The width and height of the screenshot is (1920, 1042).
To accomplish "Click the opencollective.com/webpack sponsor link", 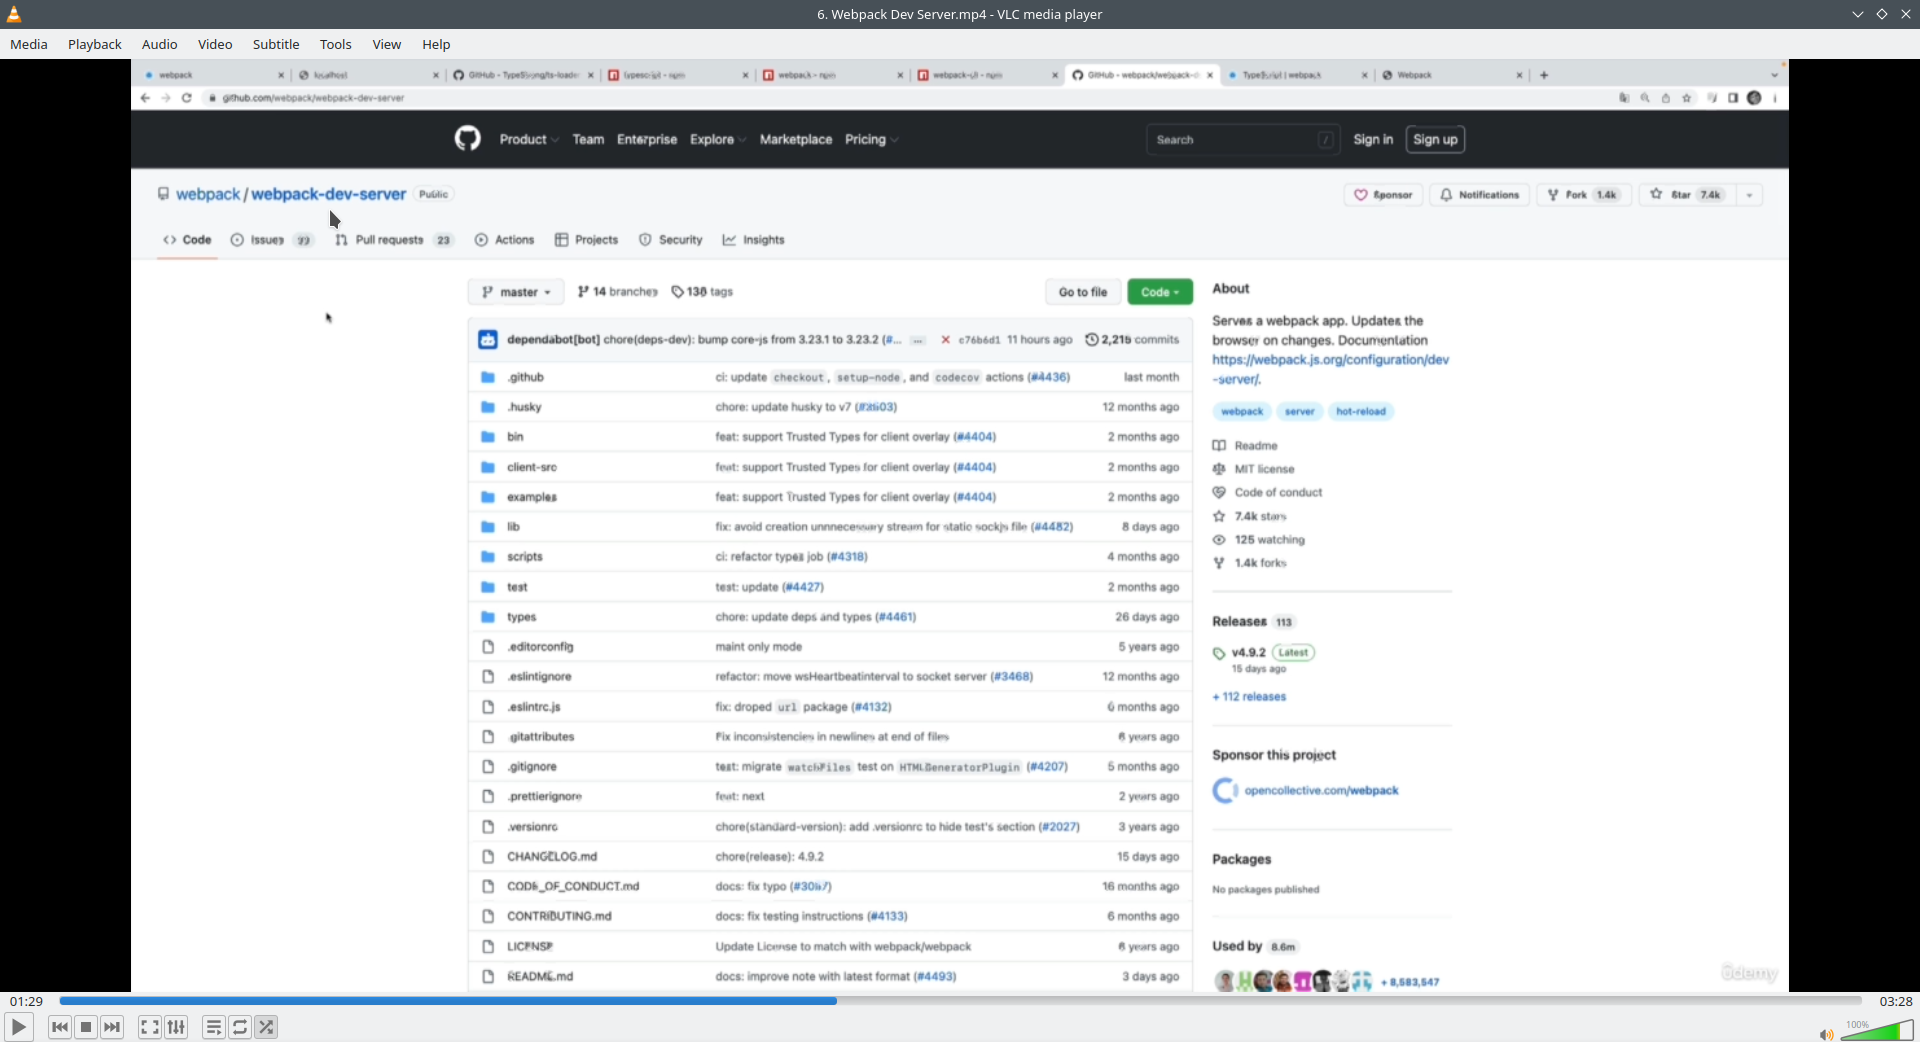I will pyautogui.click(x=1321, y=790).
